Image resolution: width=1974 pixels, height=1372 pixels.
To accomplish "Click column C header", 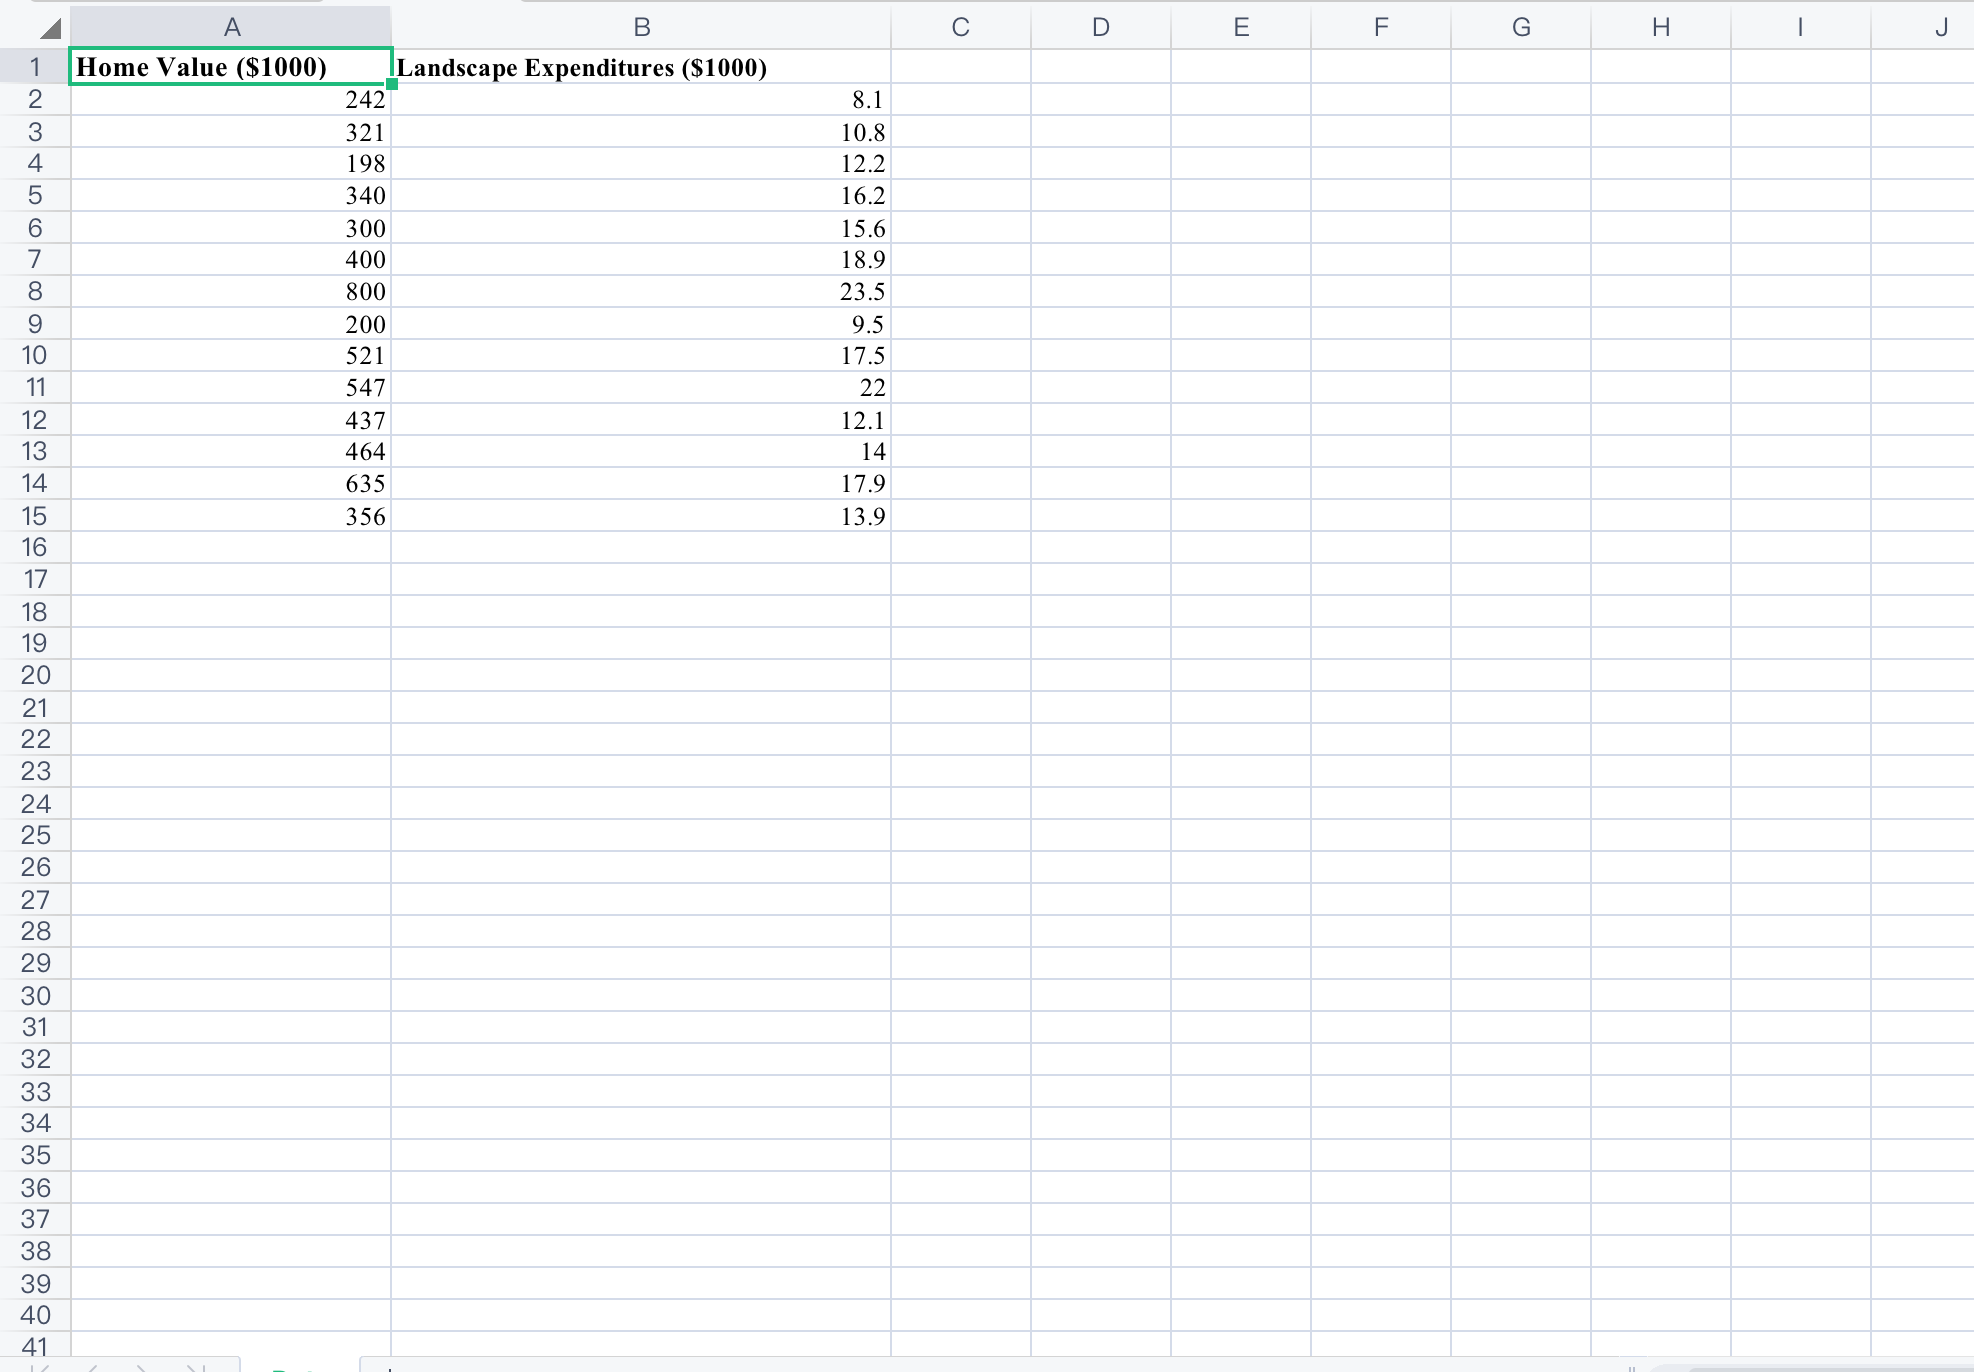I will click(x=960, y=28).
